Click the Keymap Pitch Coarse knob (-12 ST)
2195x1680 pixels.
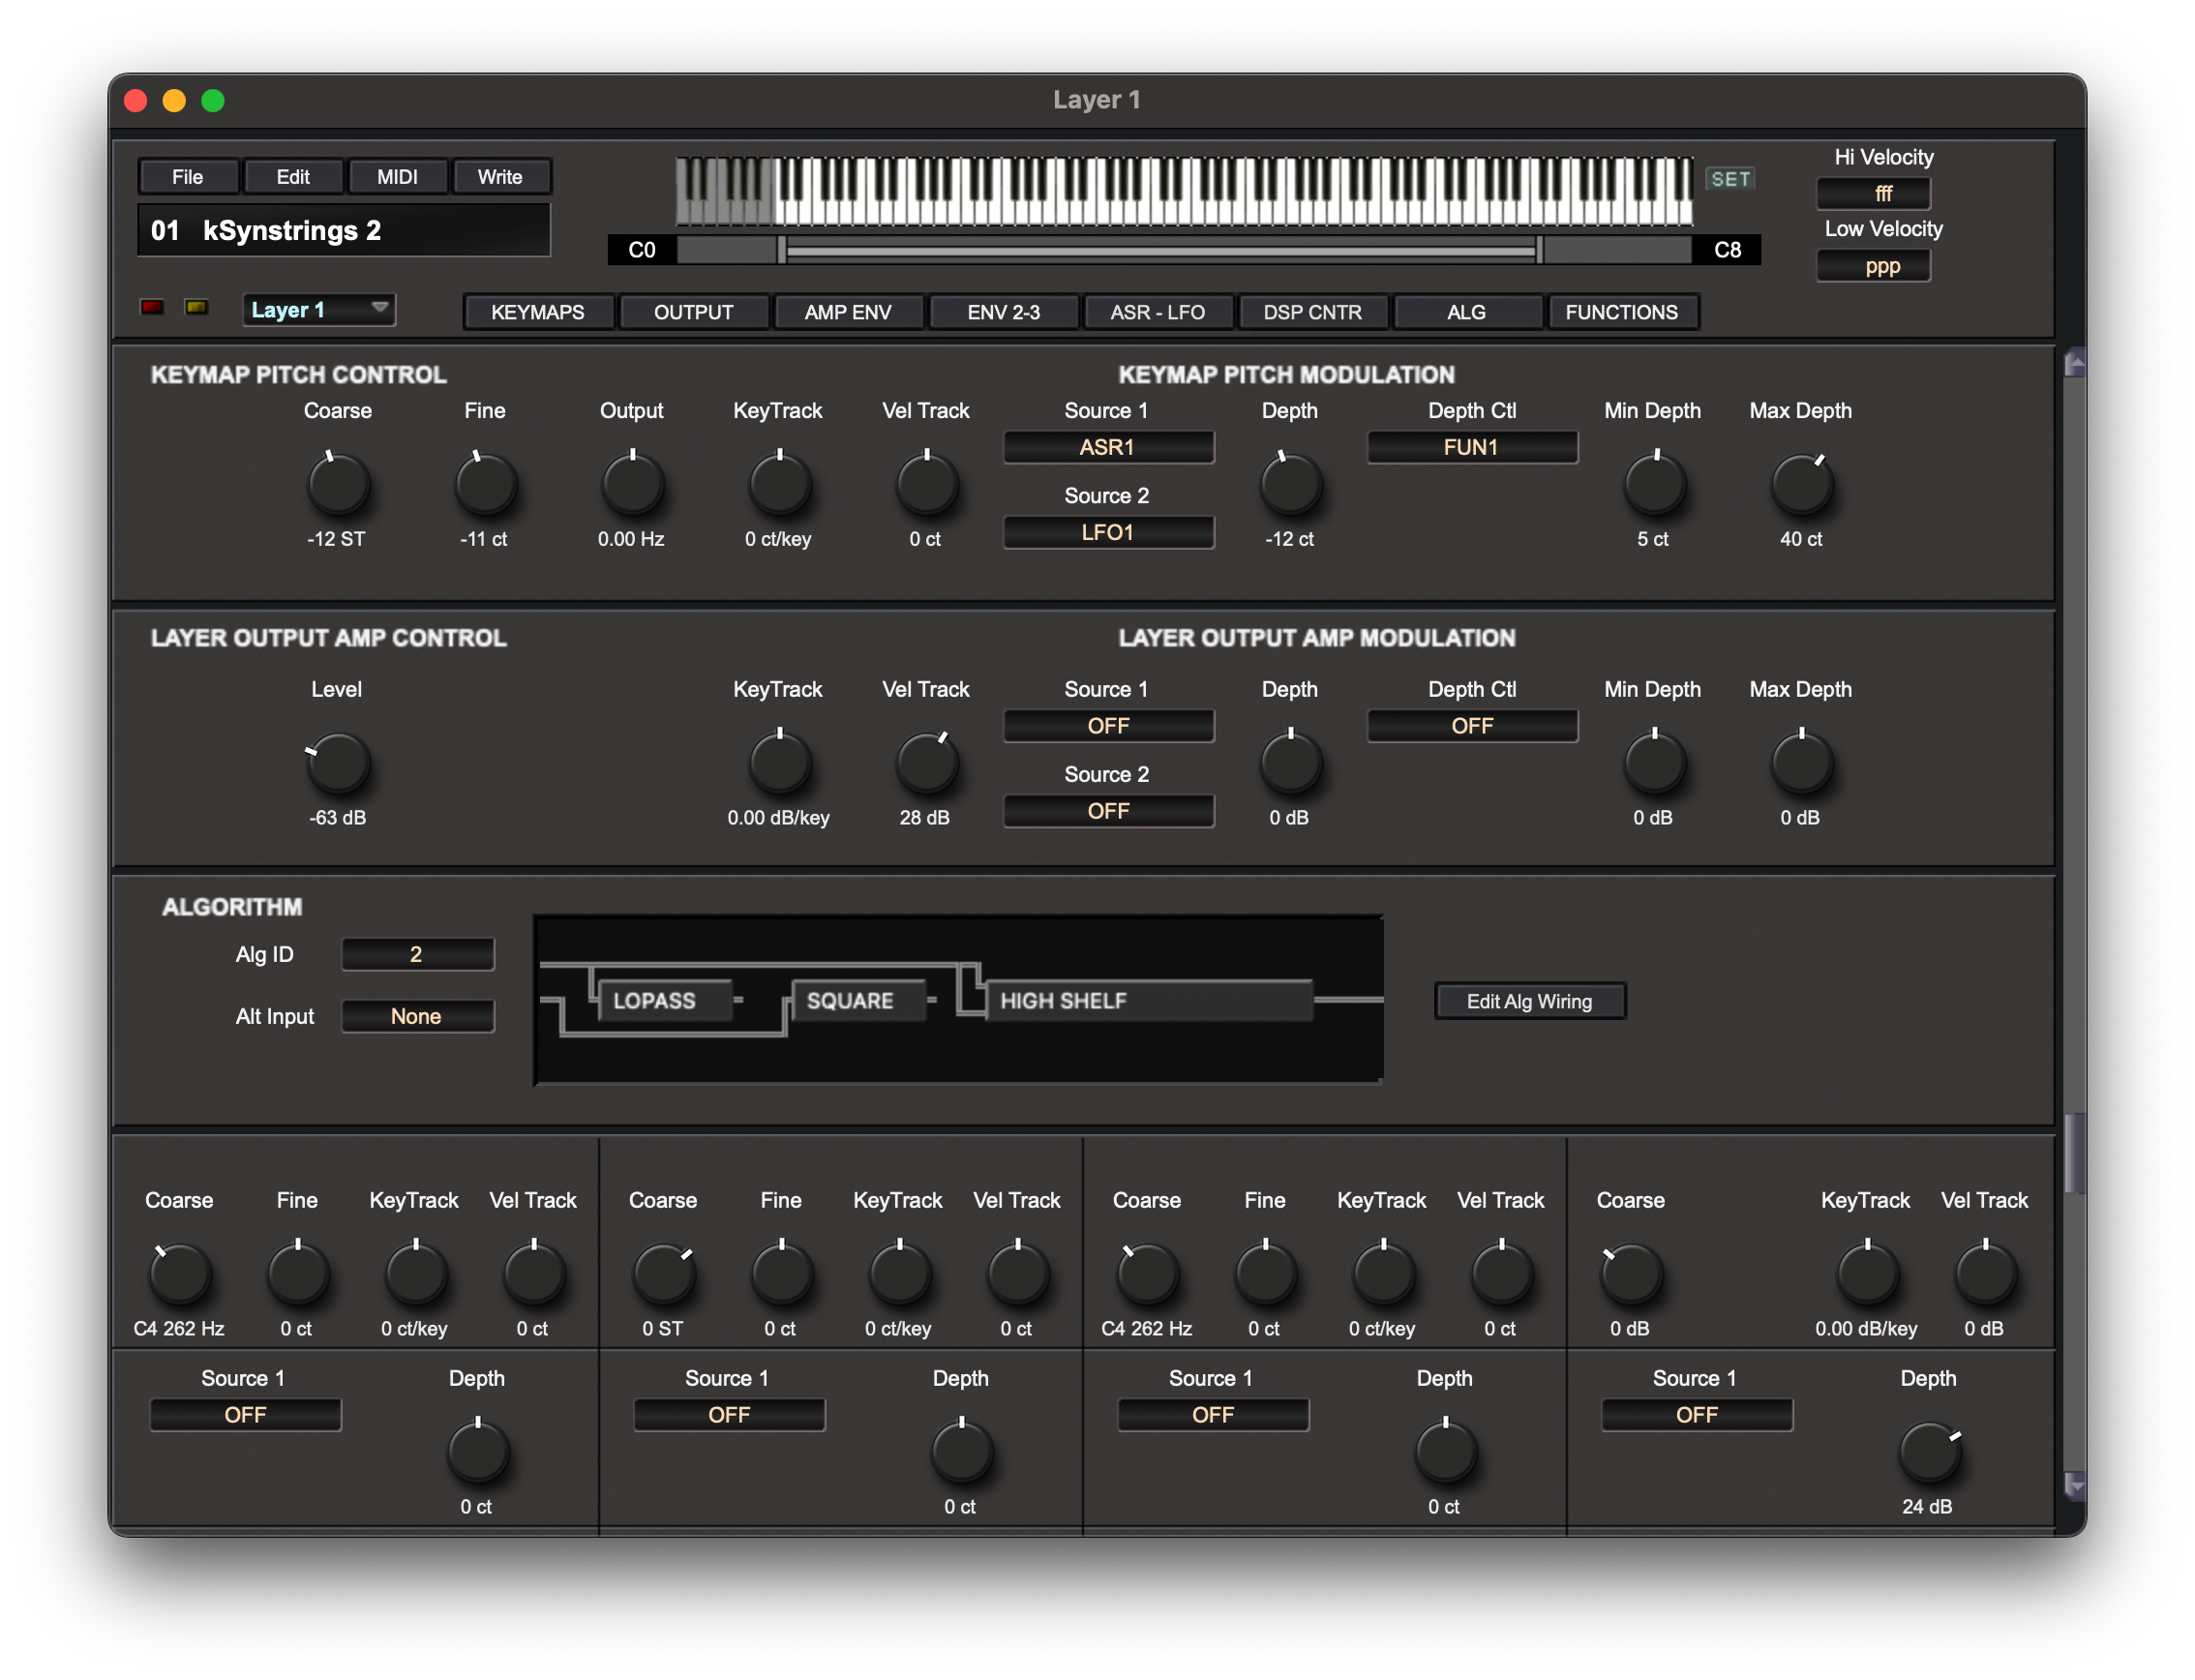(x=338, y=485)
